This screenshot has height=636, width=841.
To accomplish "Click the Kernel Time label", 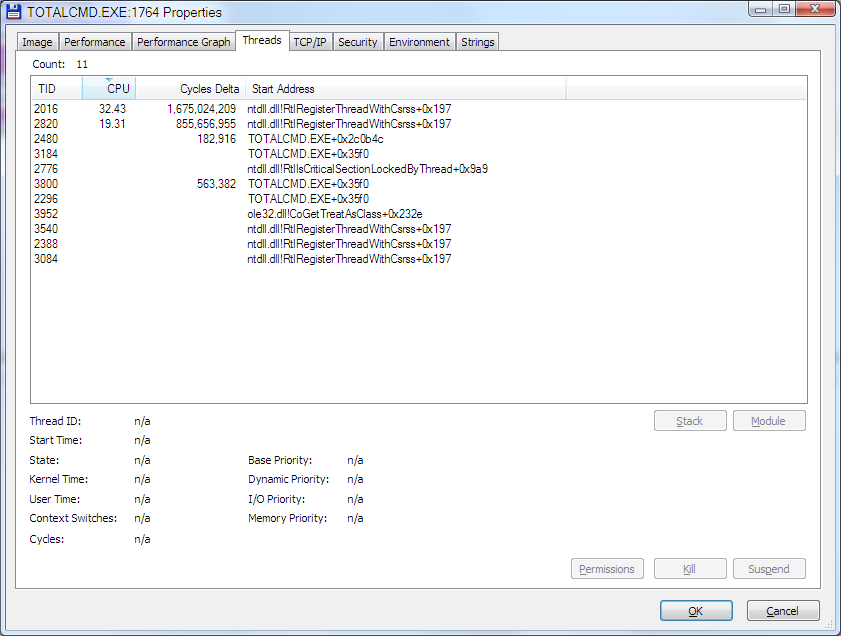I will pyautogui.click(x=58, y=479).
